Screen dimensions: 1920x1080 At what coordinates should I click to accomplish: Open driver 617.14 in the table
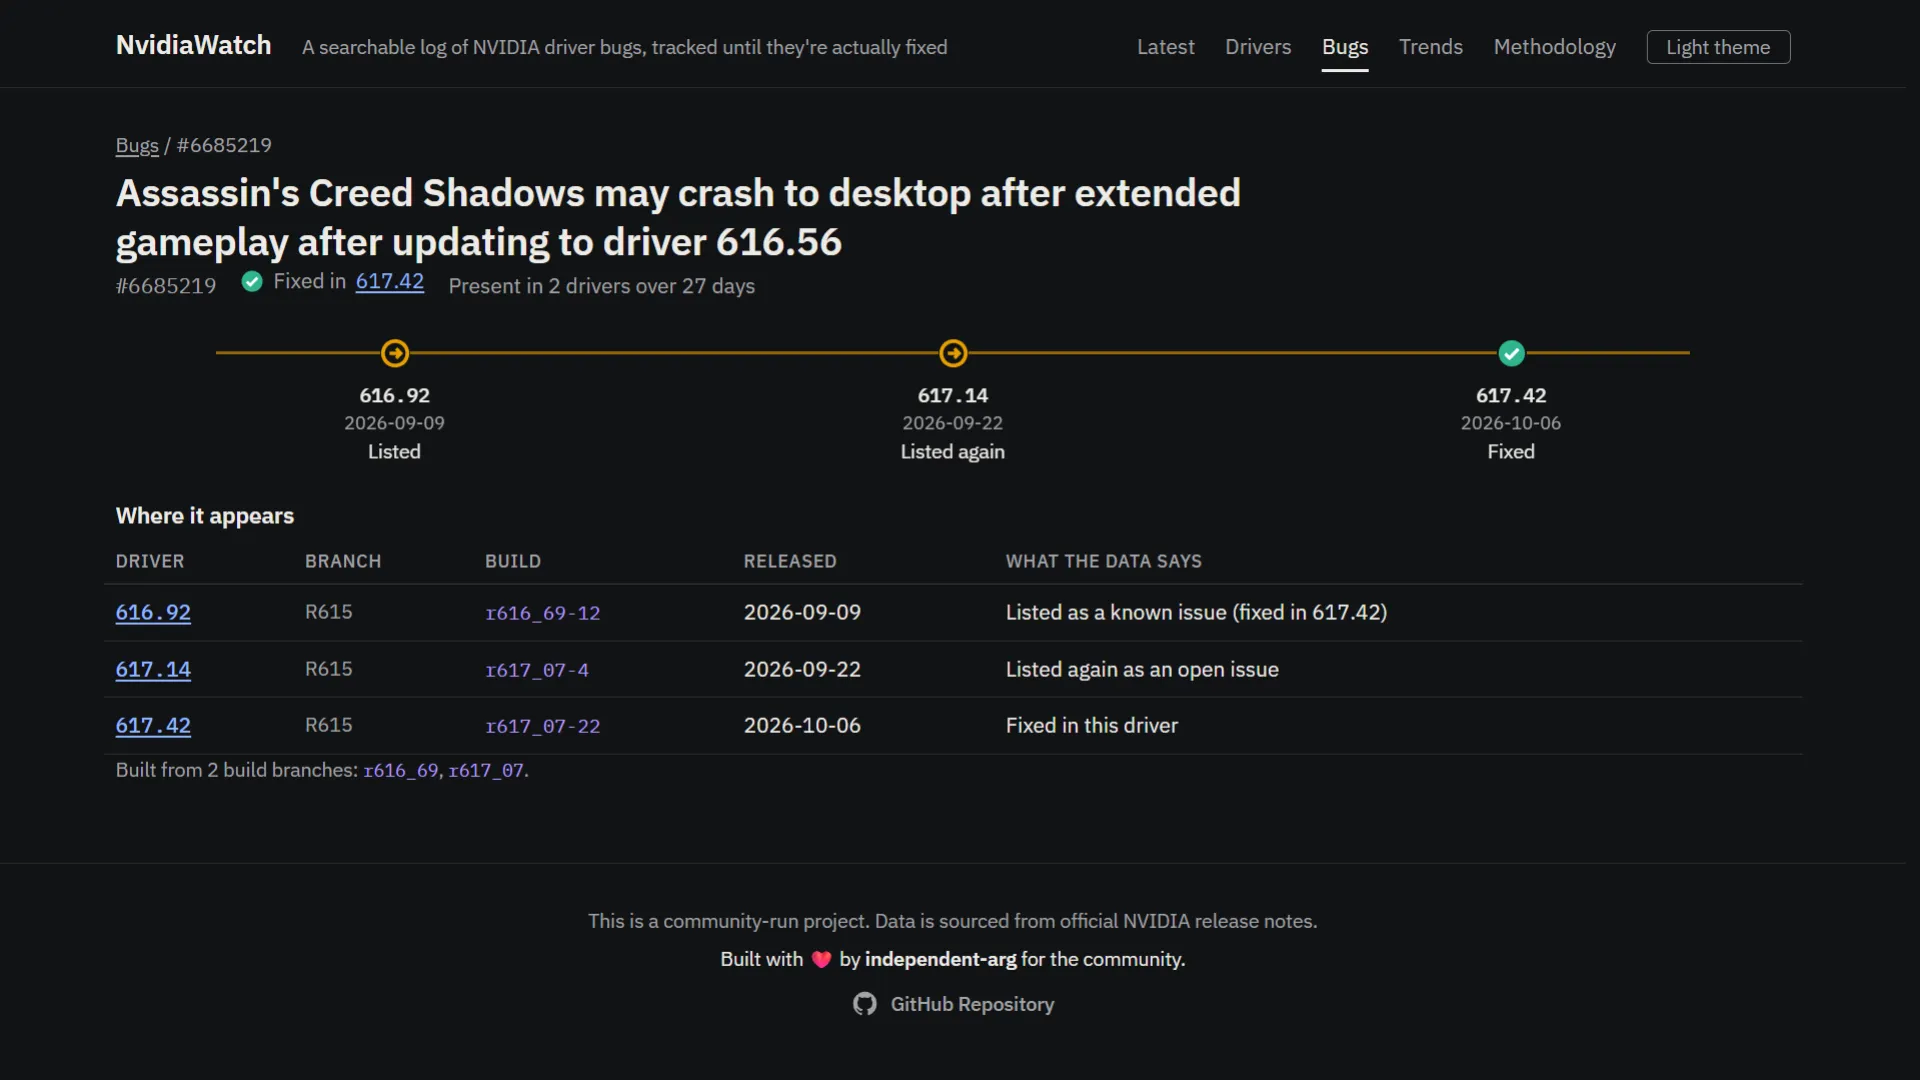click(x=153, y=670)
